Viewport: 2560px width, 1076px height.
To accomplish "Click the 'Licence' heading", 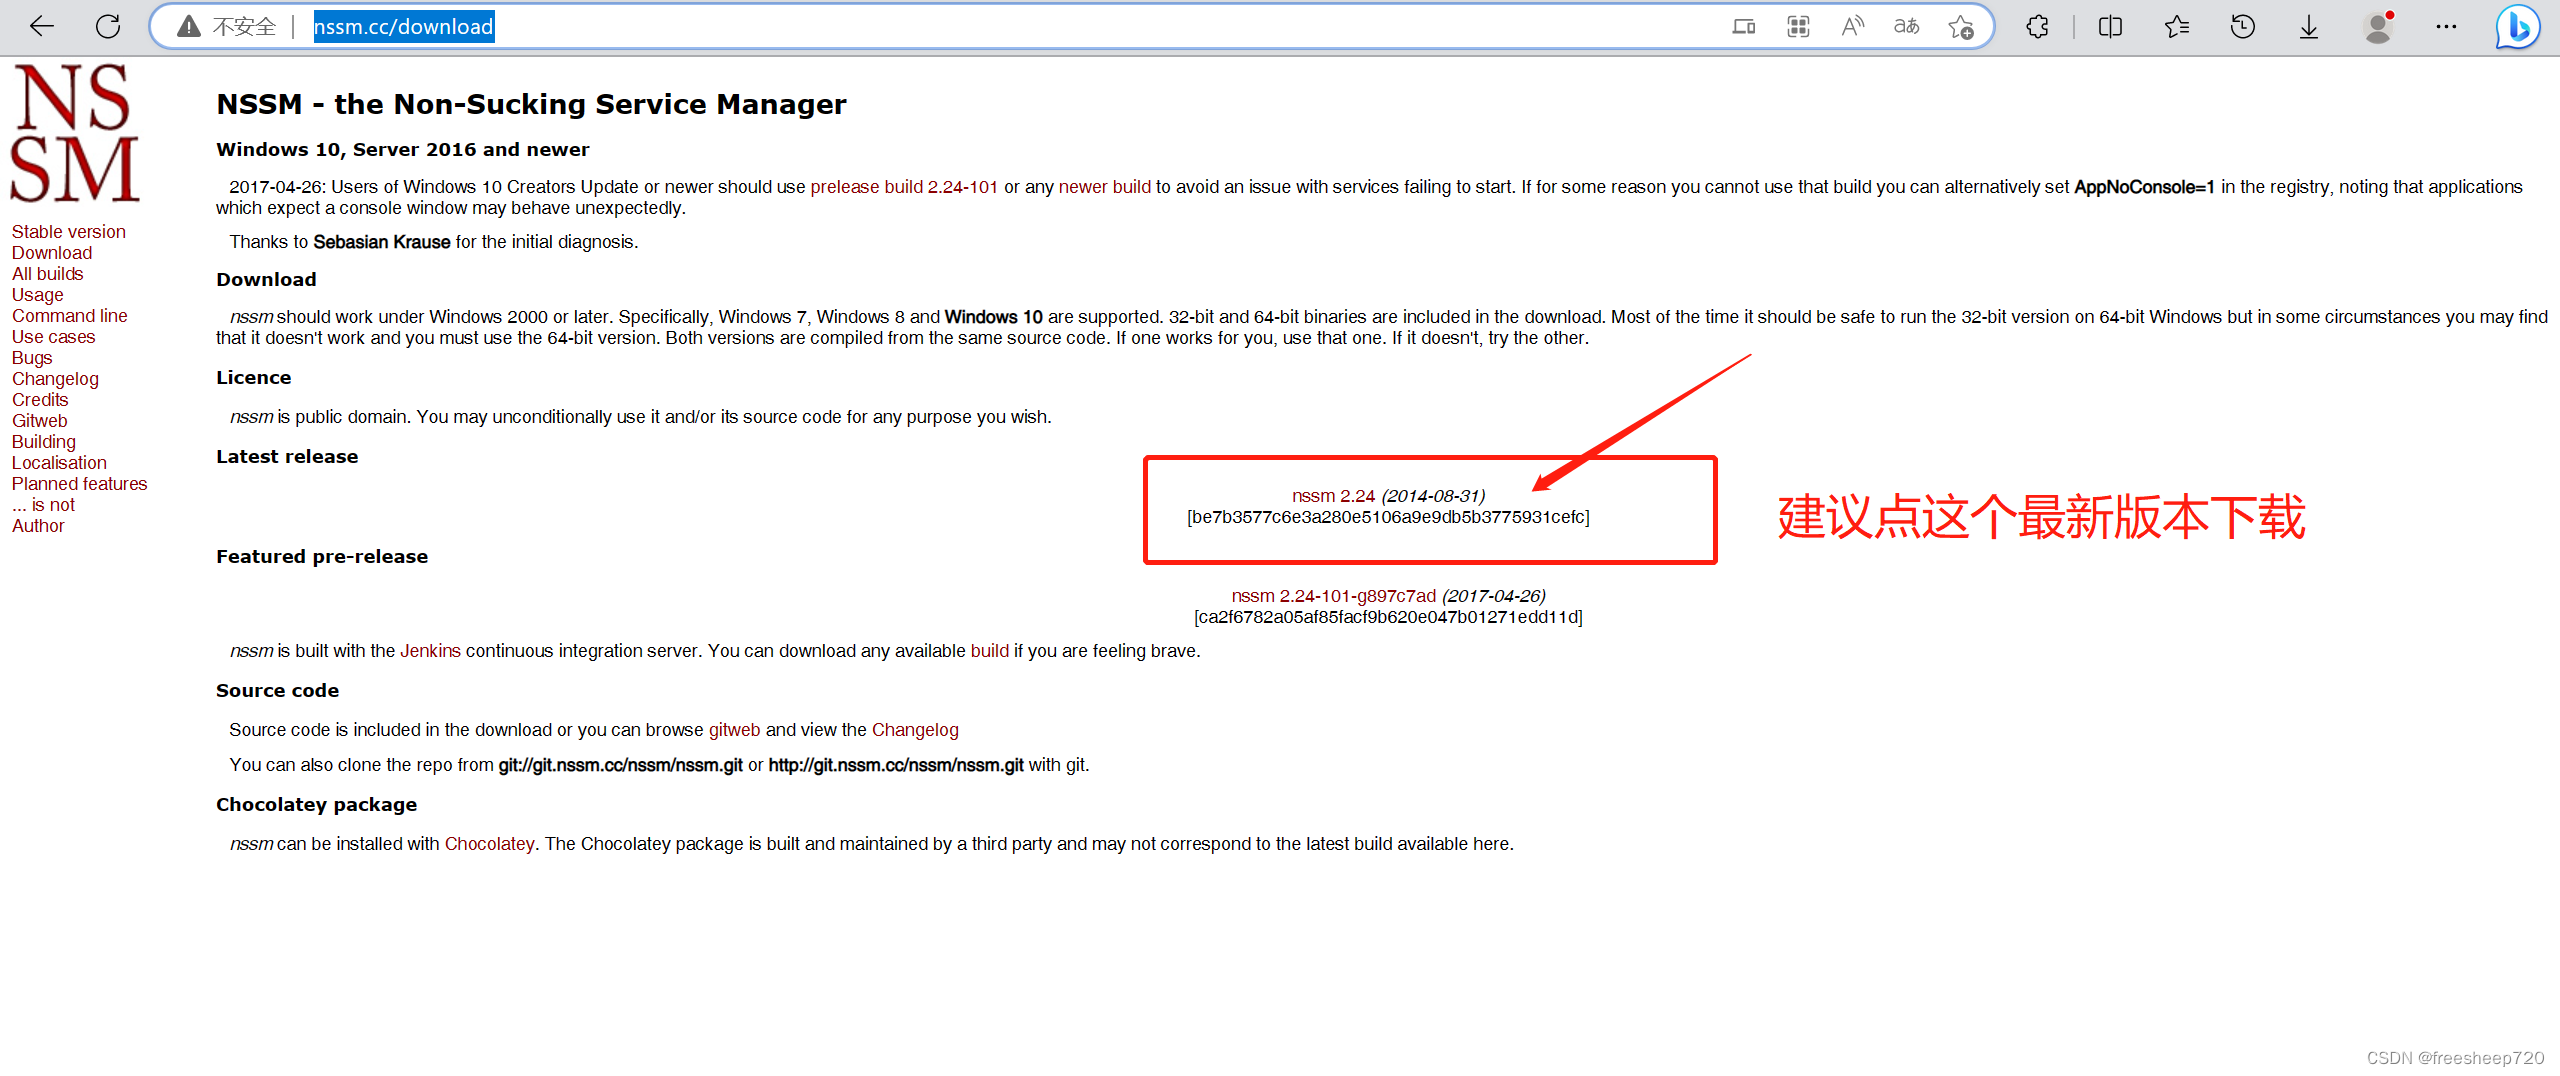I will click(254, 377).
